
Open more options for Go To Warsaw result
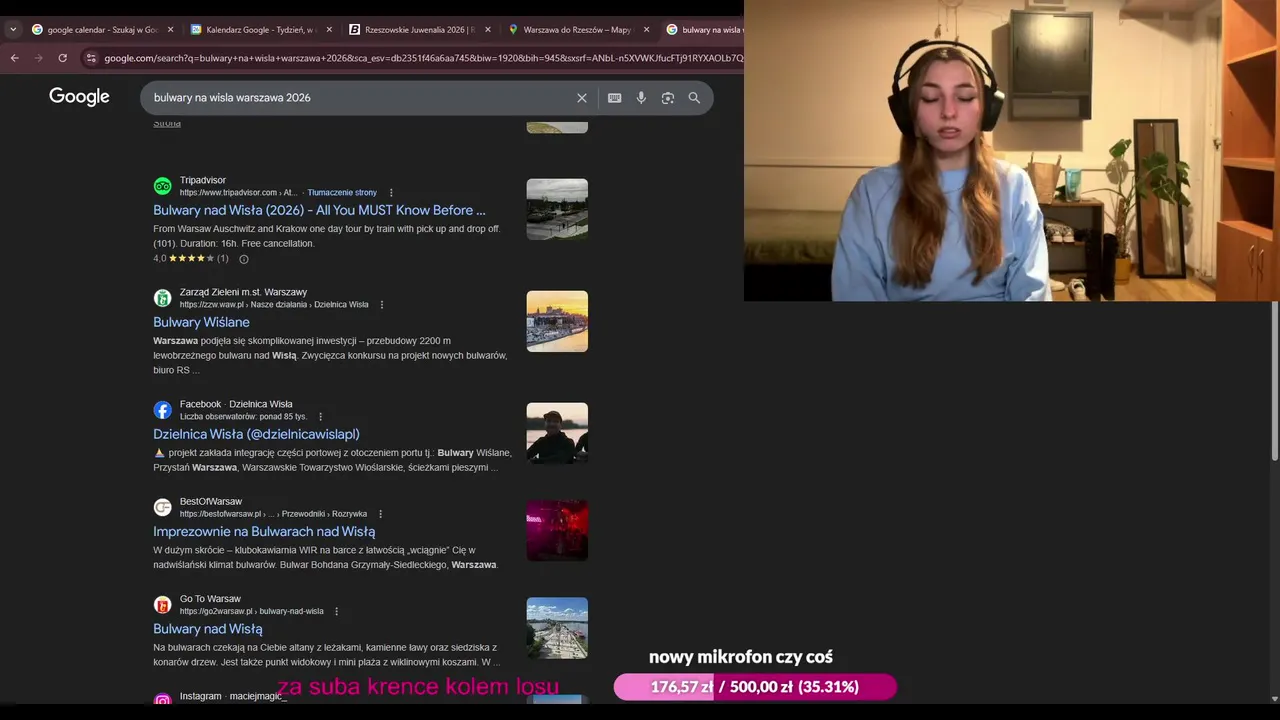[x=336, y=611]
